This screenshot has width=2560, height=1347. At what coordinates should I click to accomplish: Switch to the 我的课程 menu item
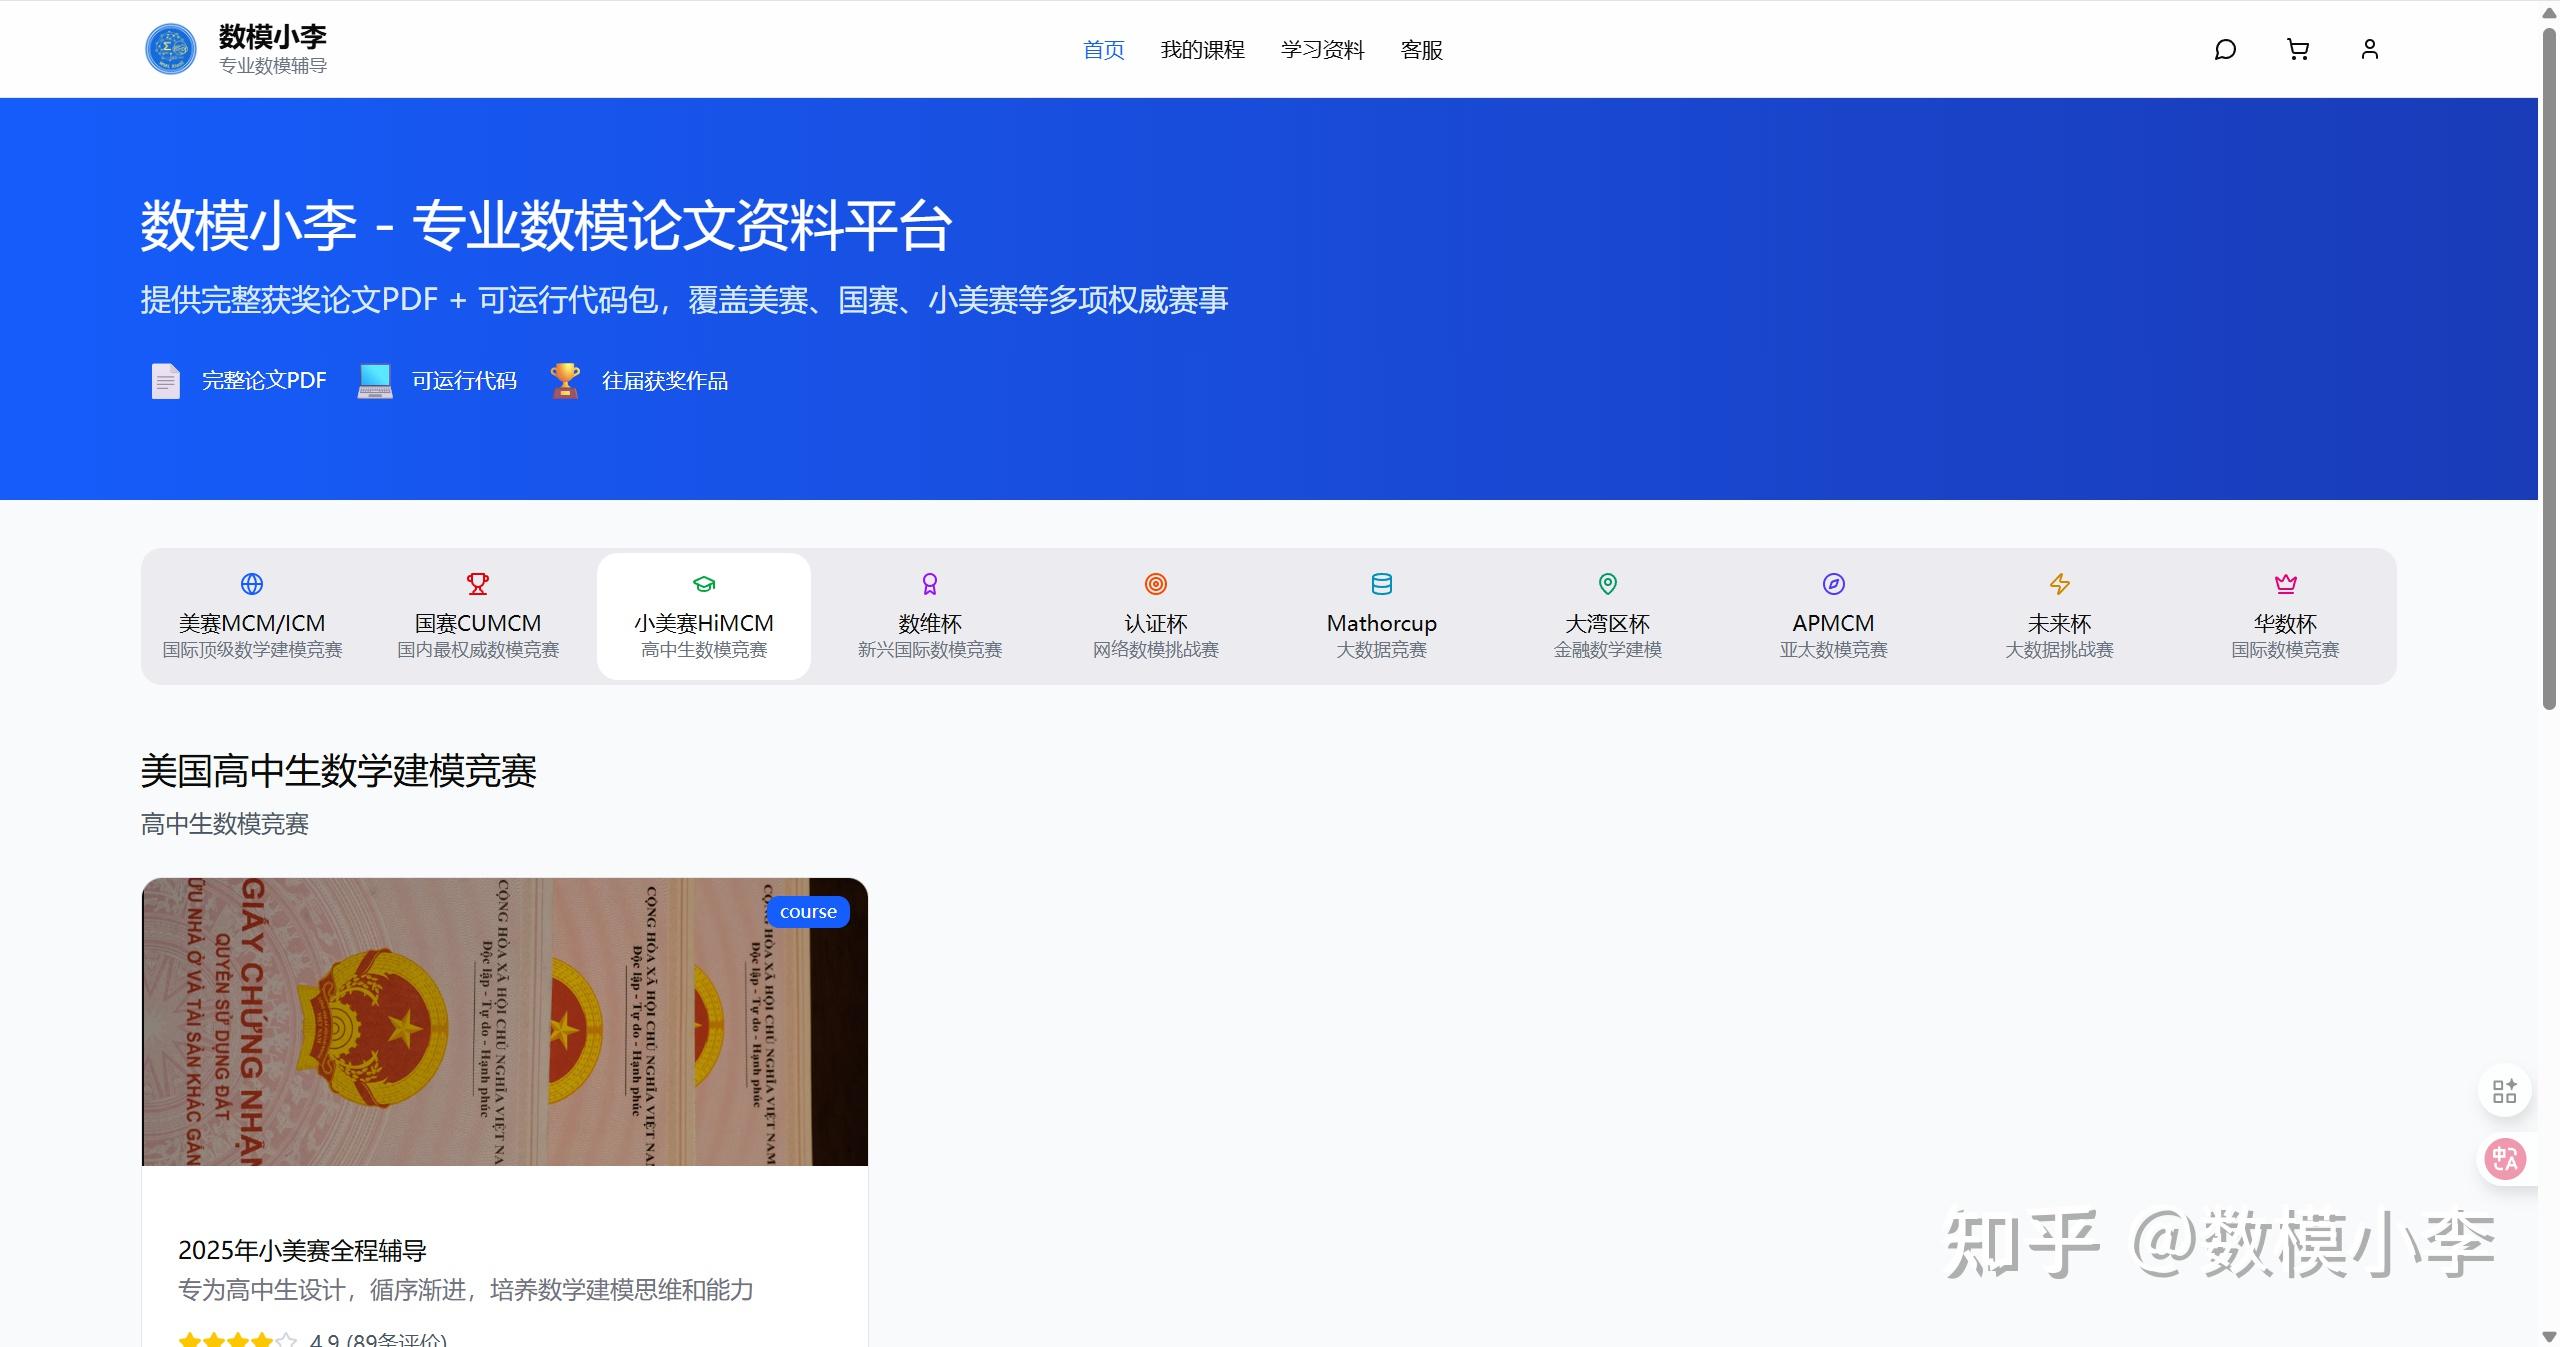[1203, 49]
